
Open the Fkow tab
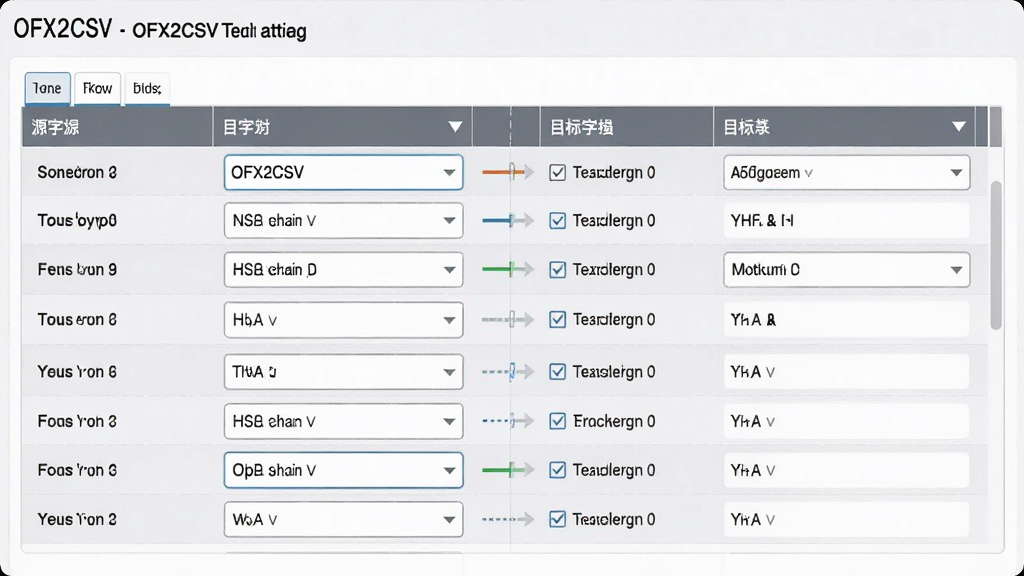point(97,88)
